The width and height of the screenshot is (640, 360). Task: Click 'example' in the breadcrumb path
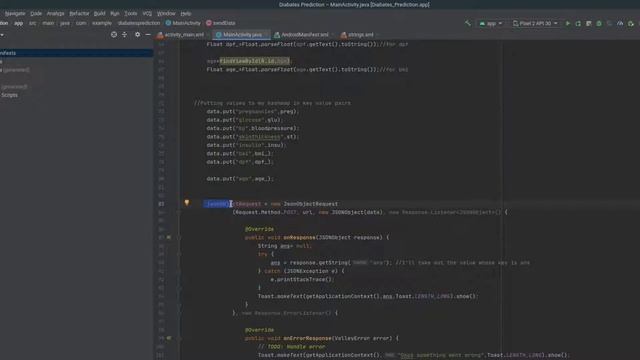(102, 23)
